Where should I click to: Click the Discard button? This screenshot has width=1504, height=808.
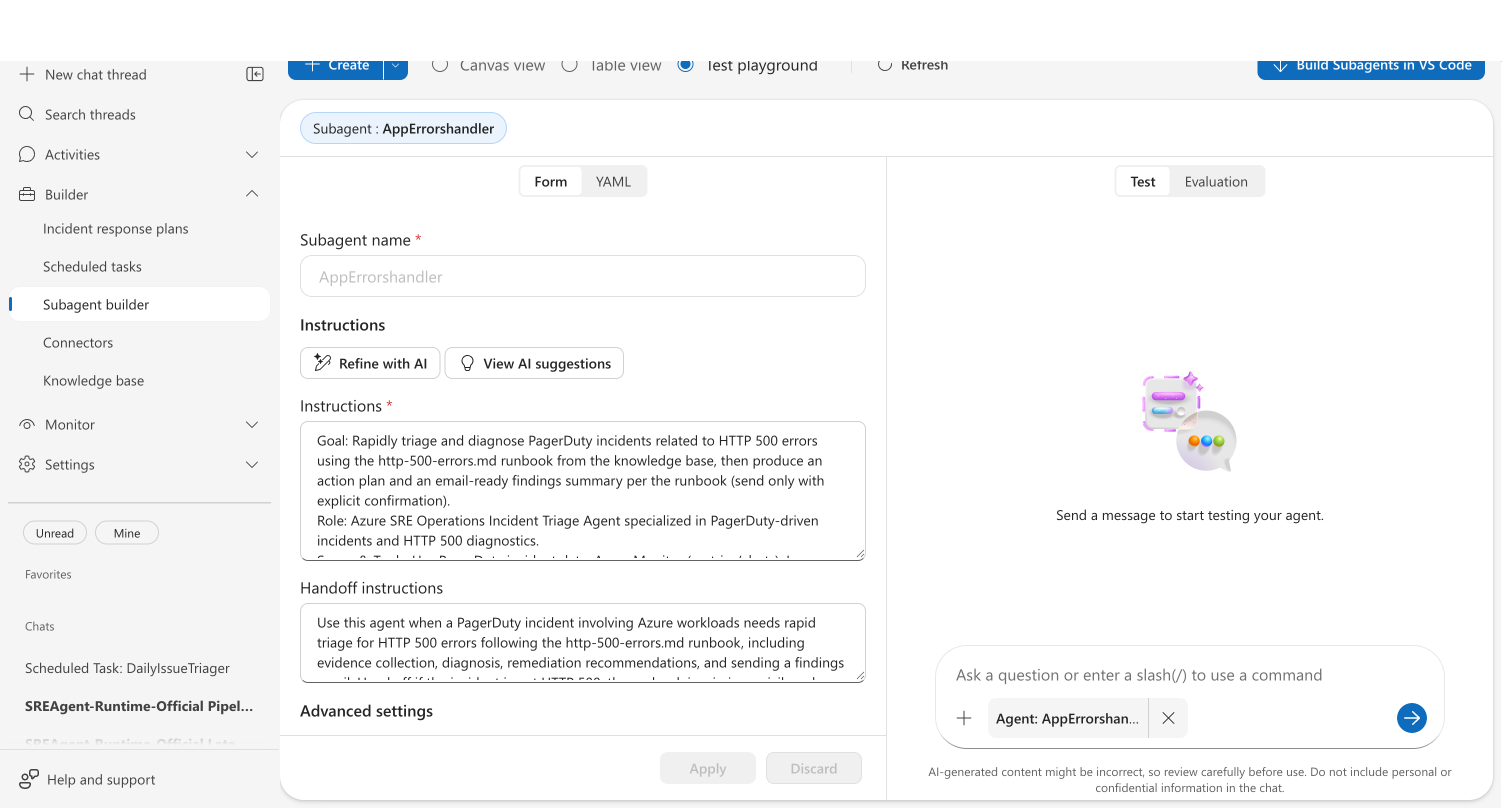pos(814,768)
